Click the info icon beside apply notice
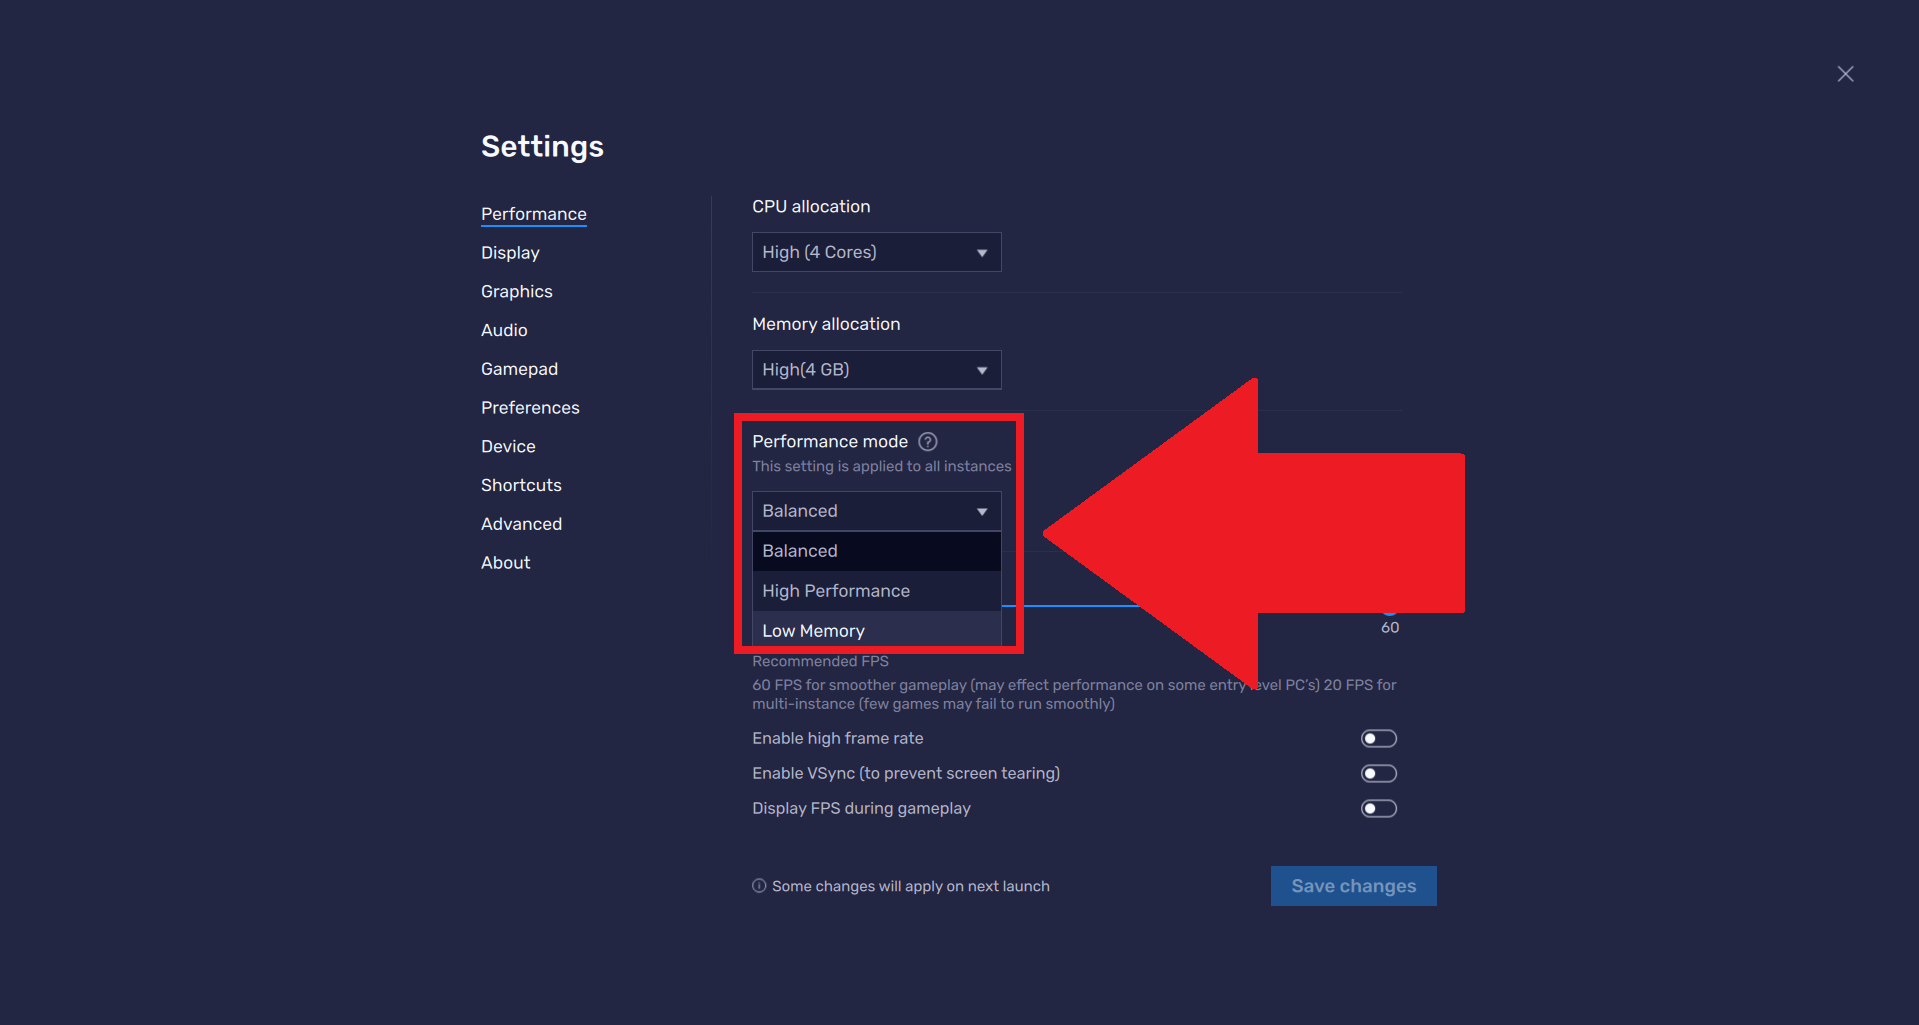 pyautogui.click(x=758, y=886)
